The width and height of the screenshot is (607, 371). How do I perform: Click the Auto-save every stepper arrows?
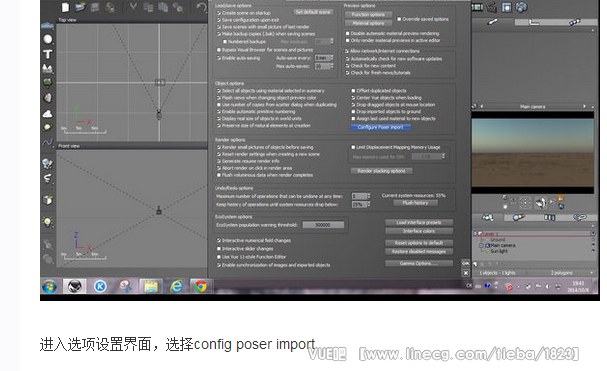point(331,58)
